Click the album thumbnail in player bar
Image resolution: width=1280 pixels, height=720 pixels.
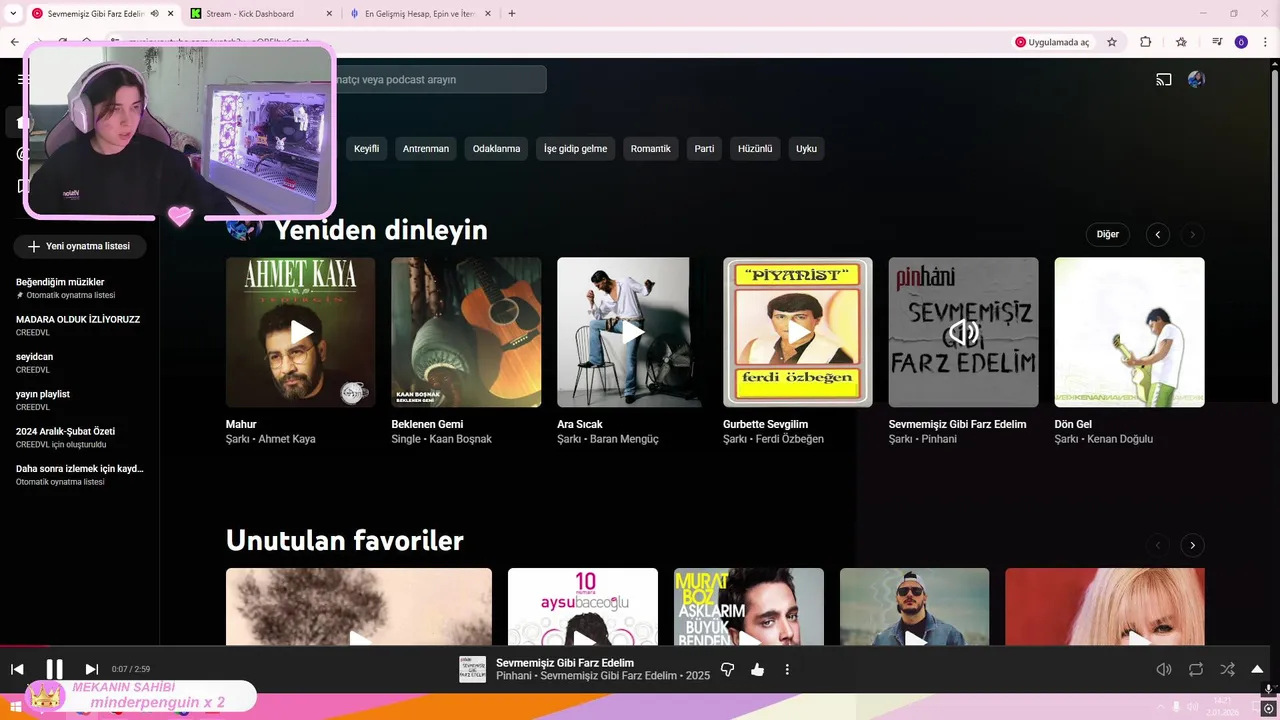click(x=472, y=669)
